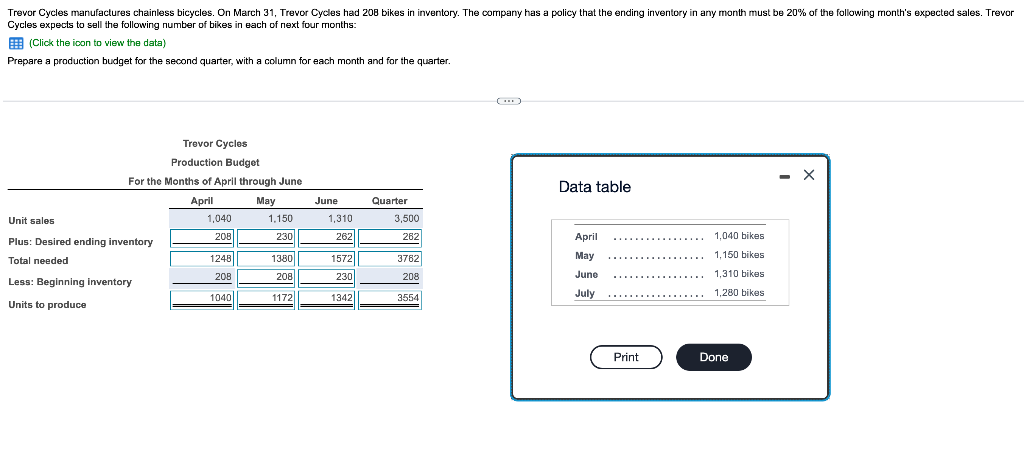Image resolution: width=1024 pixels, height=473 pixels.
Task: Click the Quarter column header
Action: (x=389, y=201)
